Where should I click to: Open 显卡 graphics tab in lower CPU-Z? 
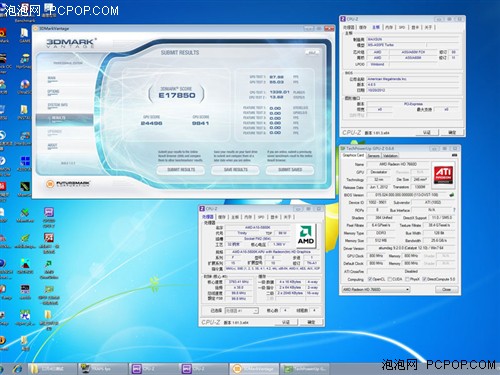pyautogui.click(x=274, y=217)
